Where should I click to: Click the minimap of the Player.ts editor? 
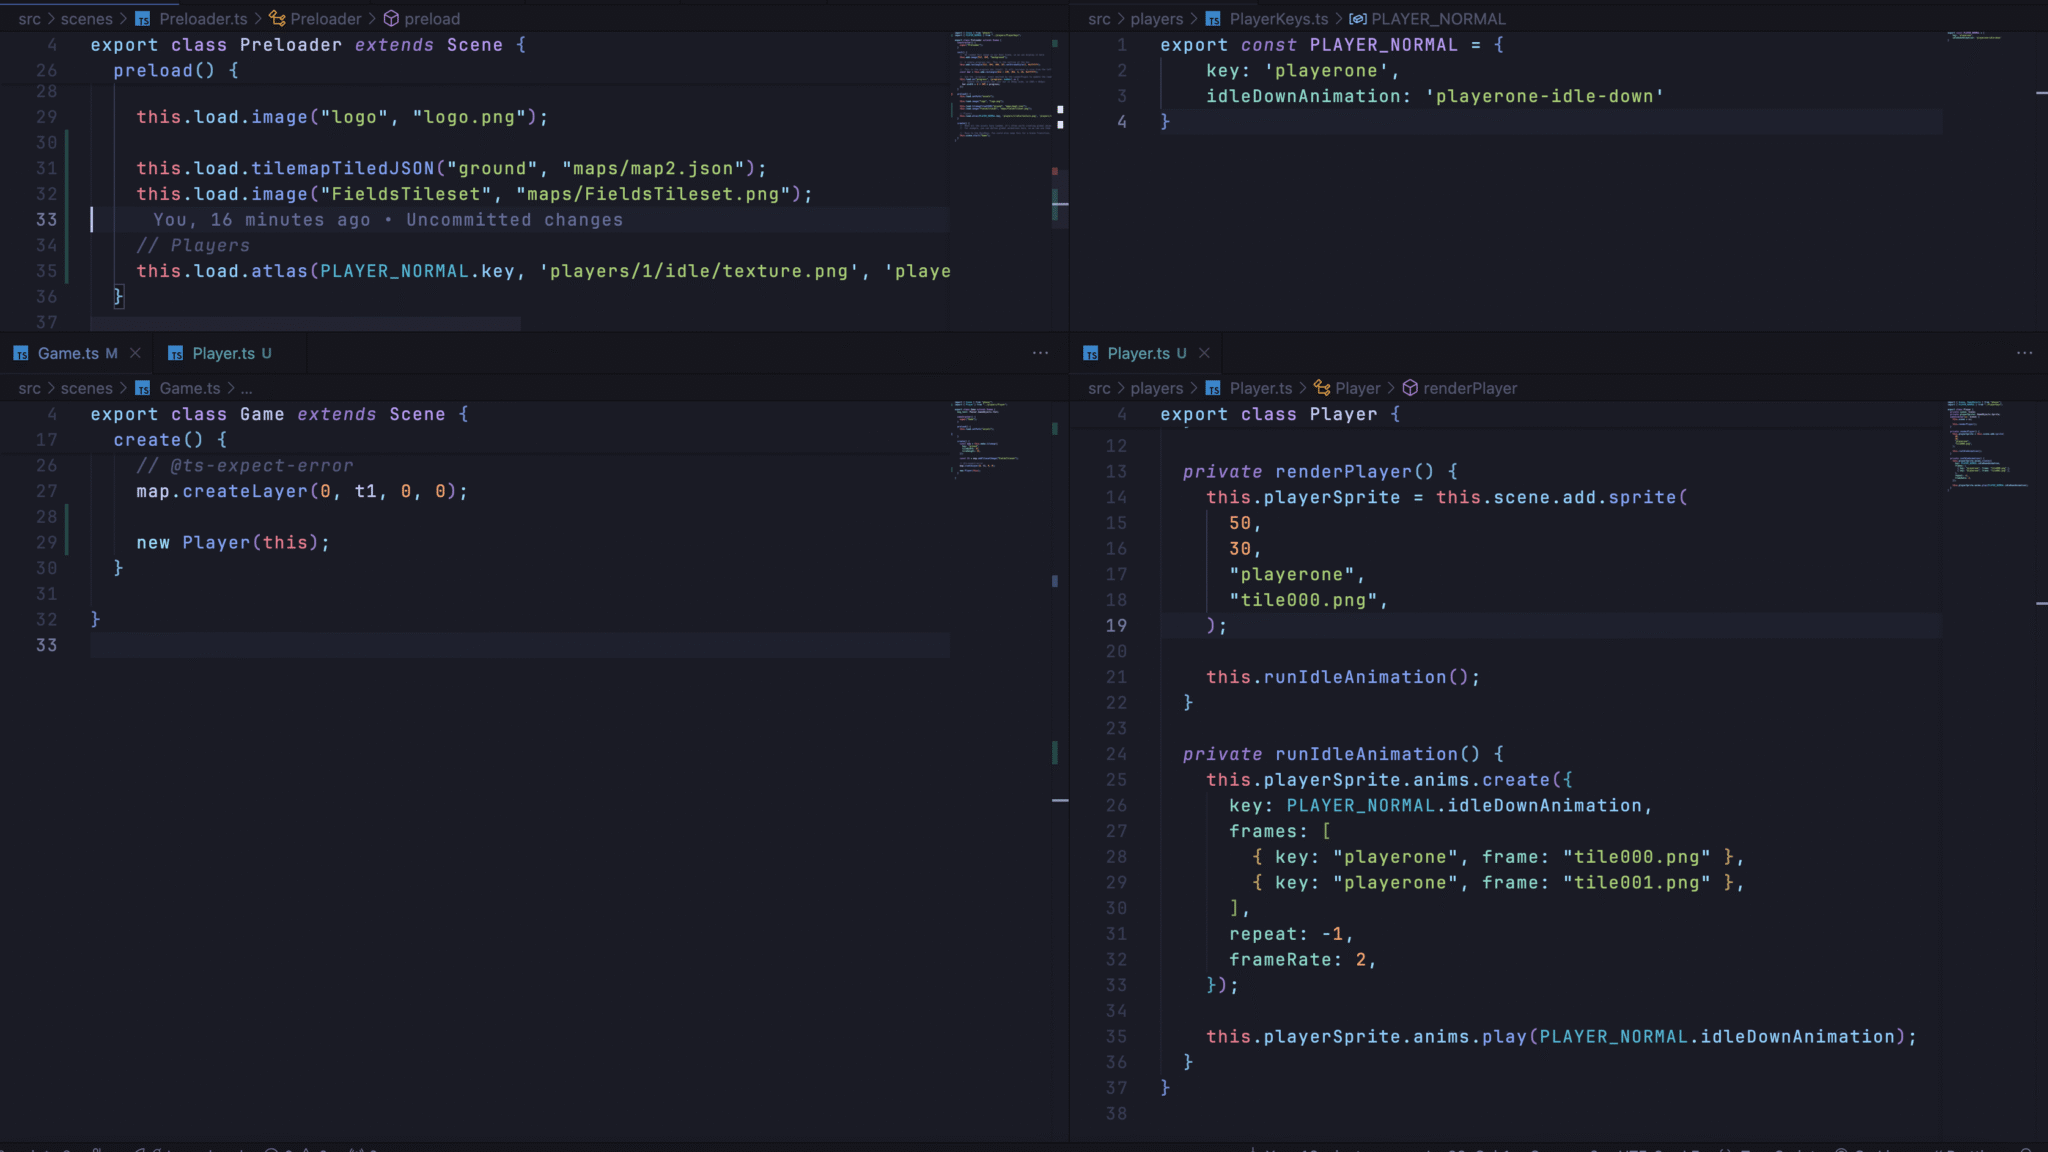1990,770
